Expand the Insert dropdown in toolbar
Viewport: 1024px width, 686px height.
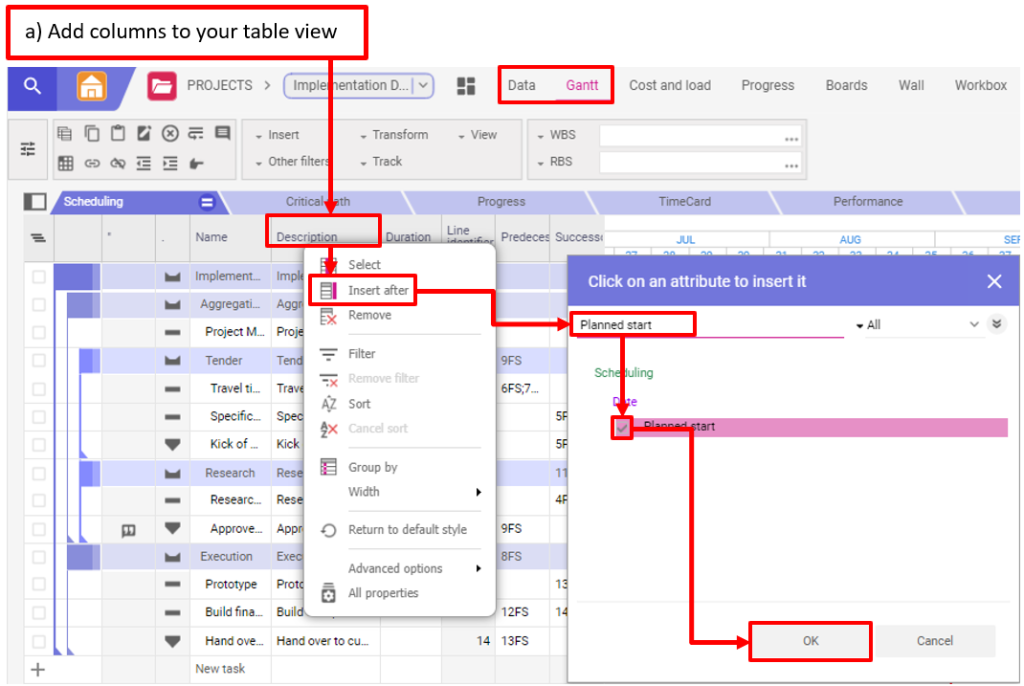[x=278, y=135]
